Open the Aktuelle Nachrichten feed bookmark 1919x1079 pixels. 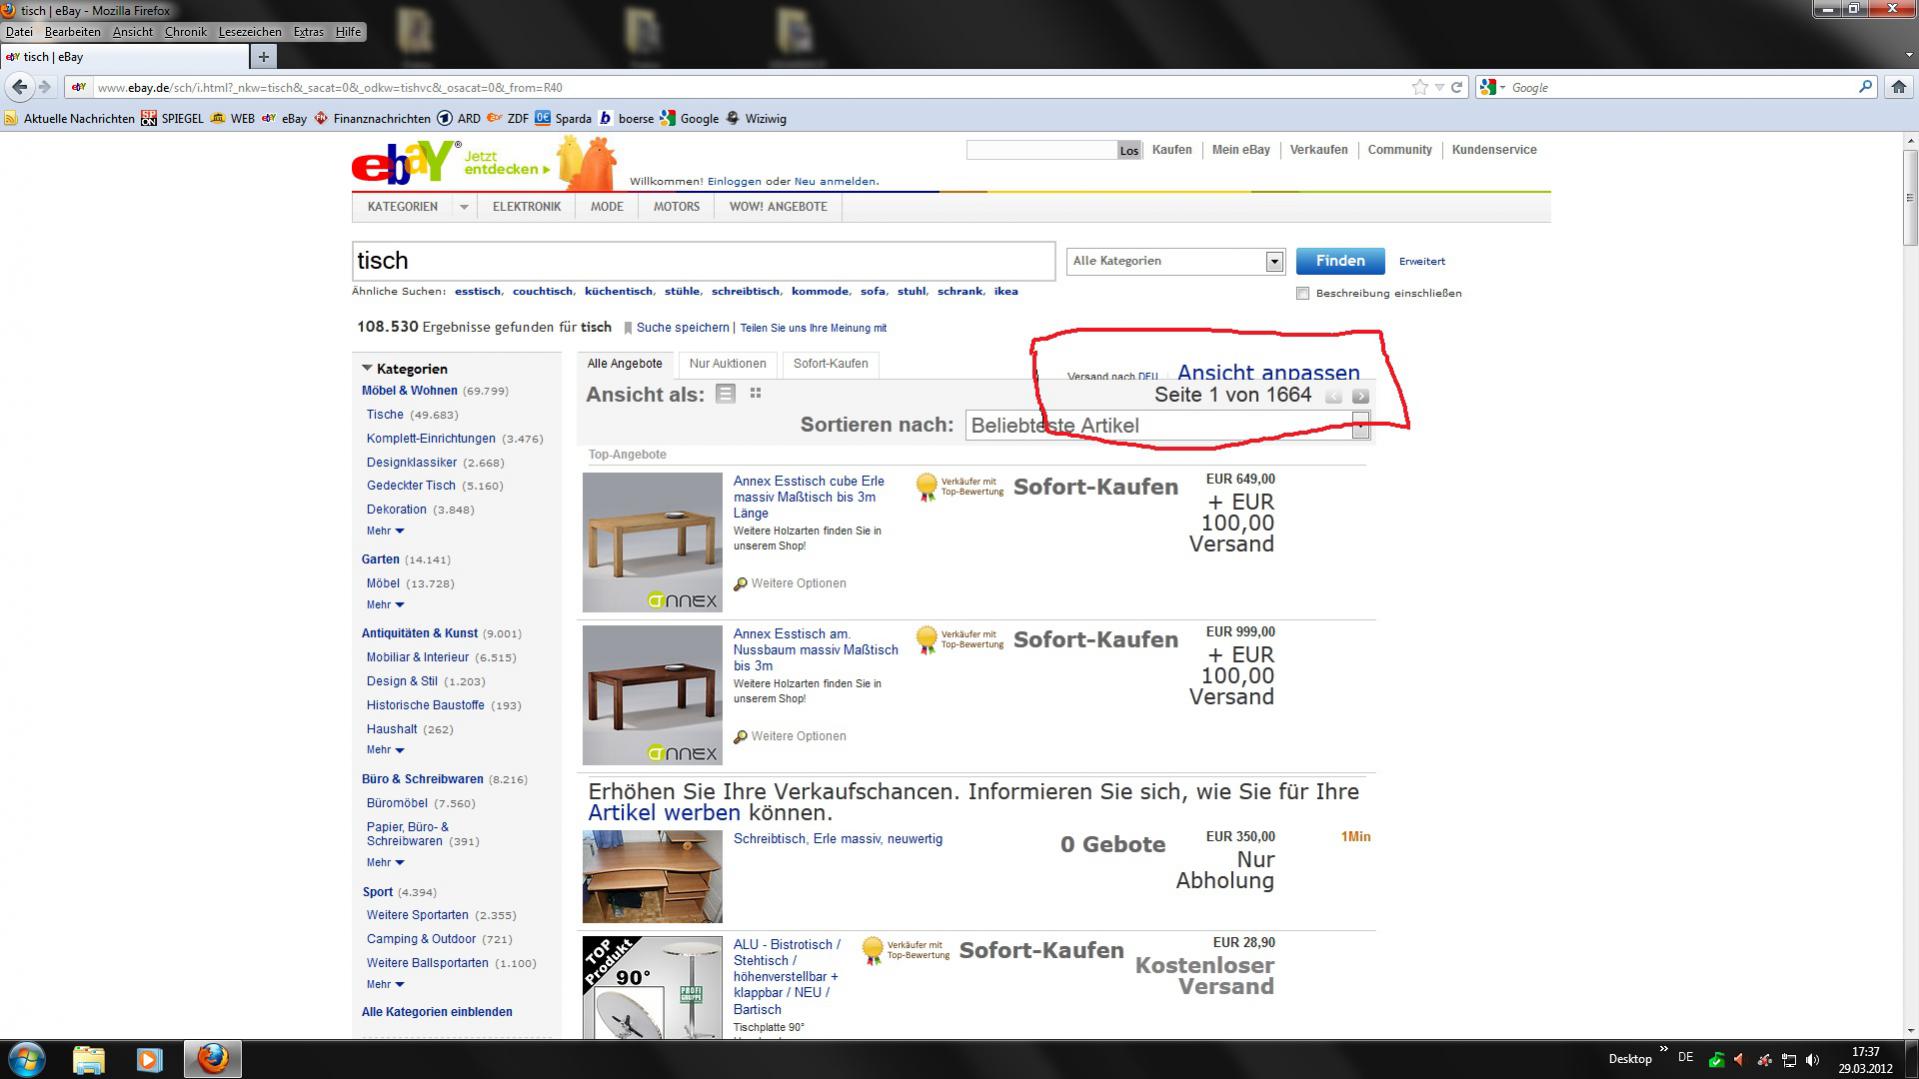click(70, 118)
